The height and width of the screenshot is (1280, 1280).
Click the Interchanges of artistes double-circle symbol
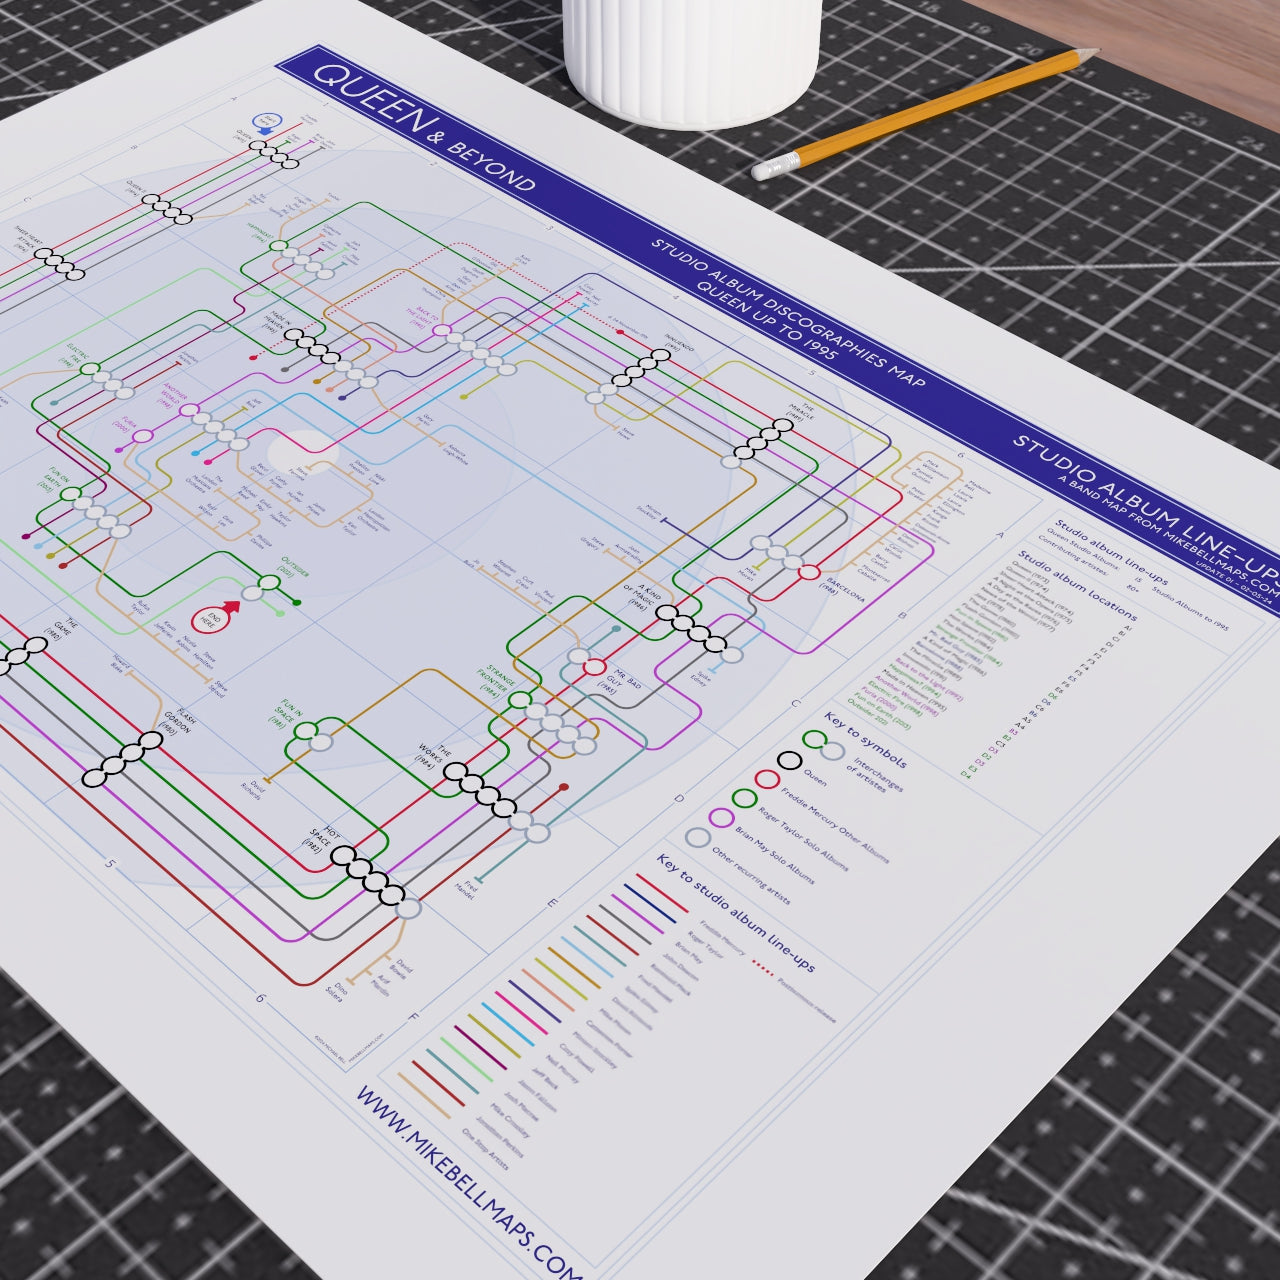click(x=822, y=746)
